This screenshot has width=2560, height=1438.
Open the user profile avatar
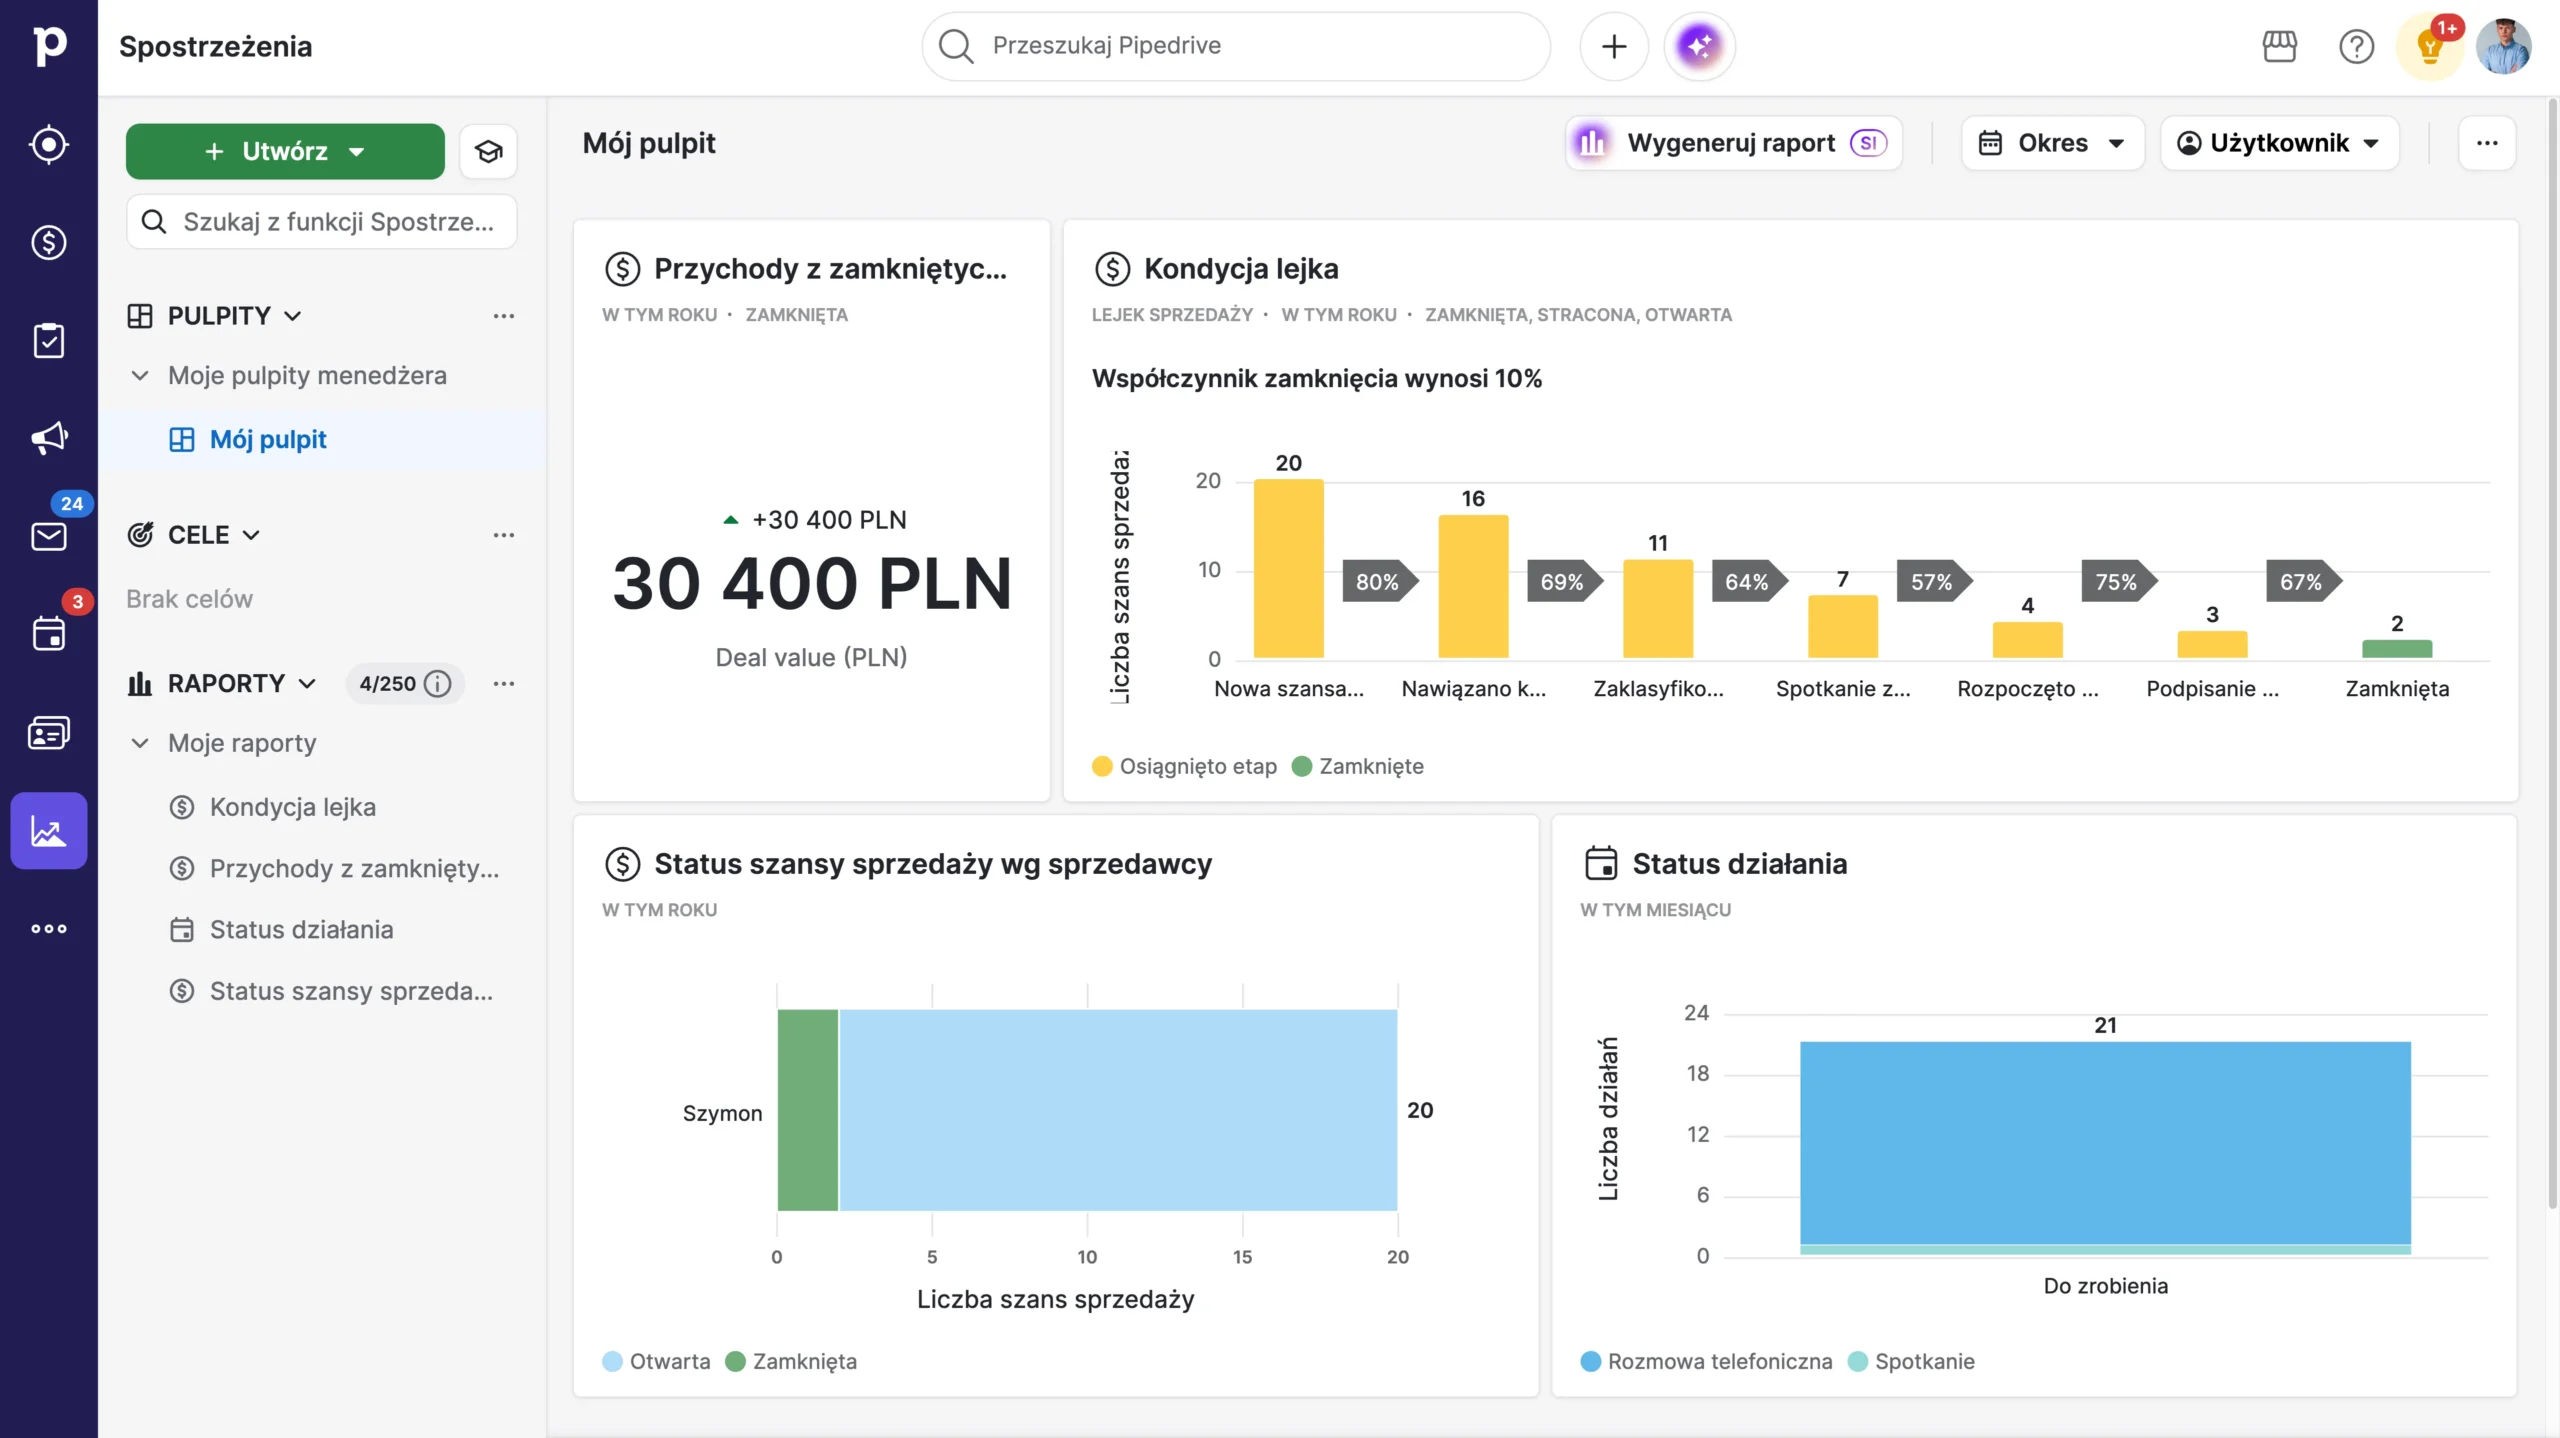click(x=2504, y=46)
